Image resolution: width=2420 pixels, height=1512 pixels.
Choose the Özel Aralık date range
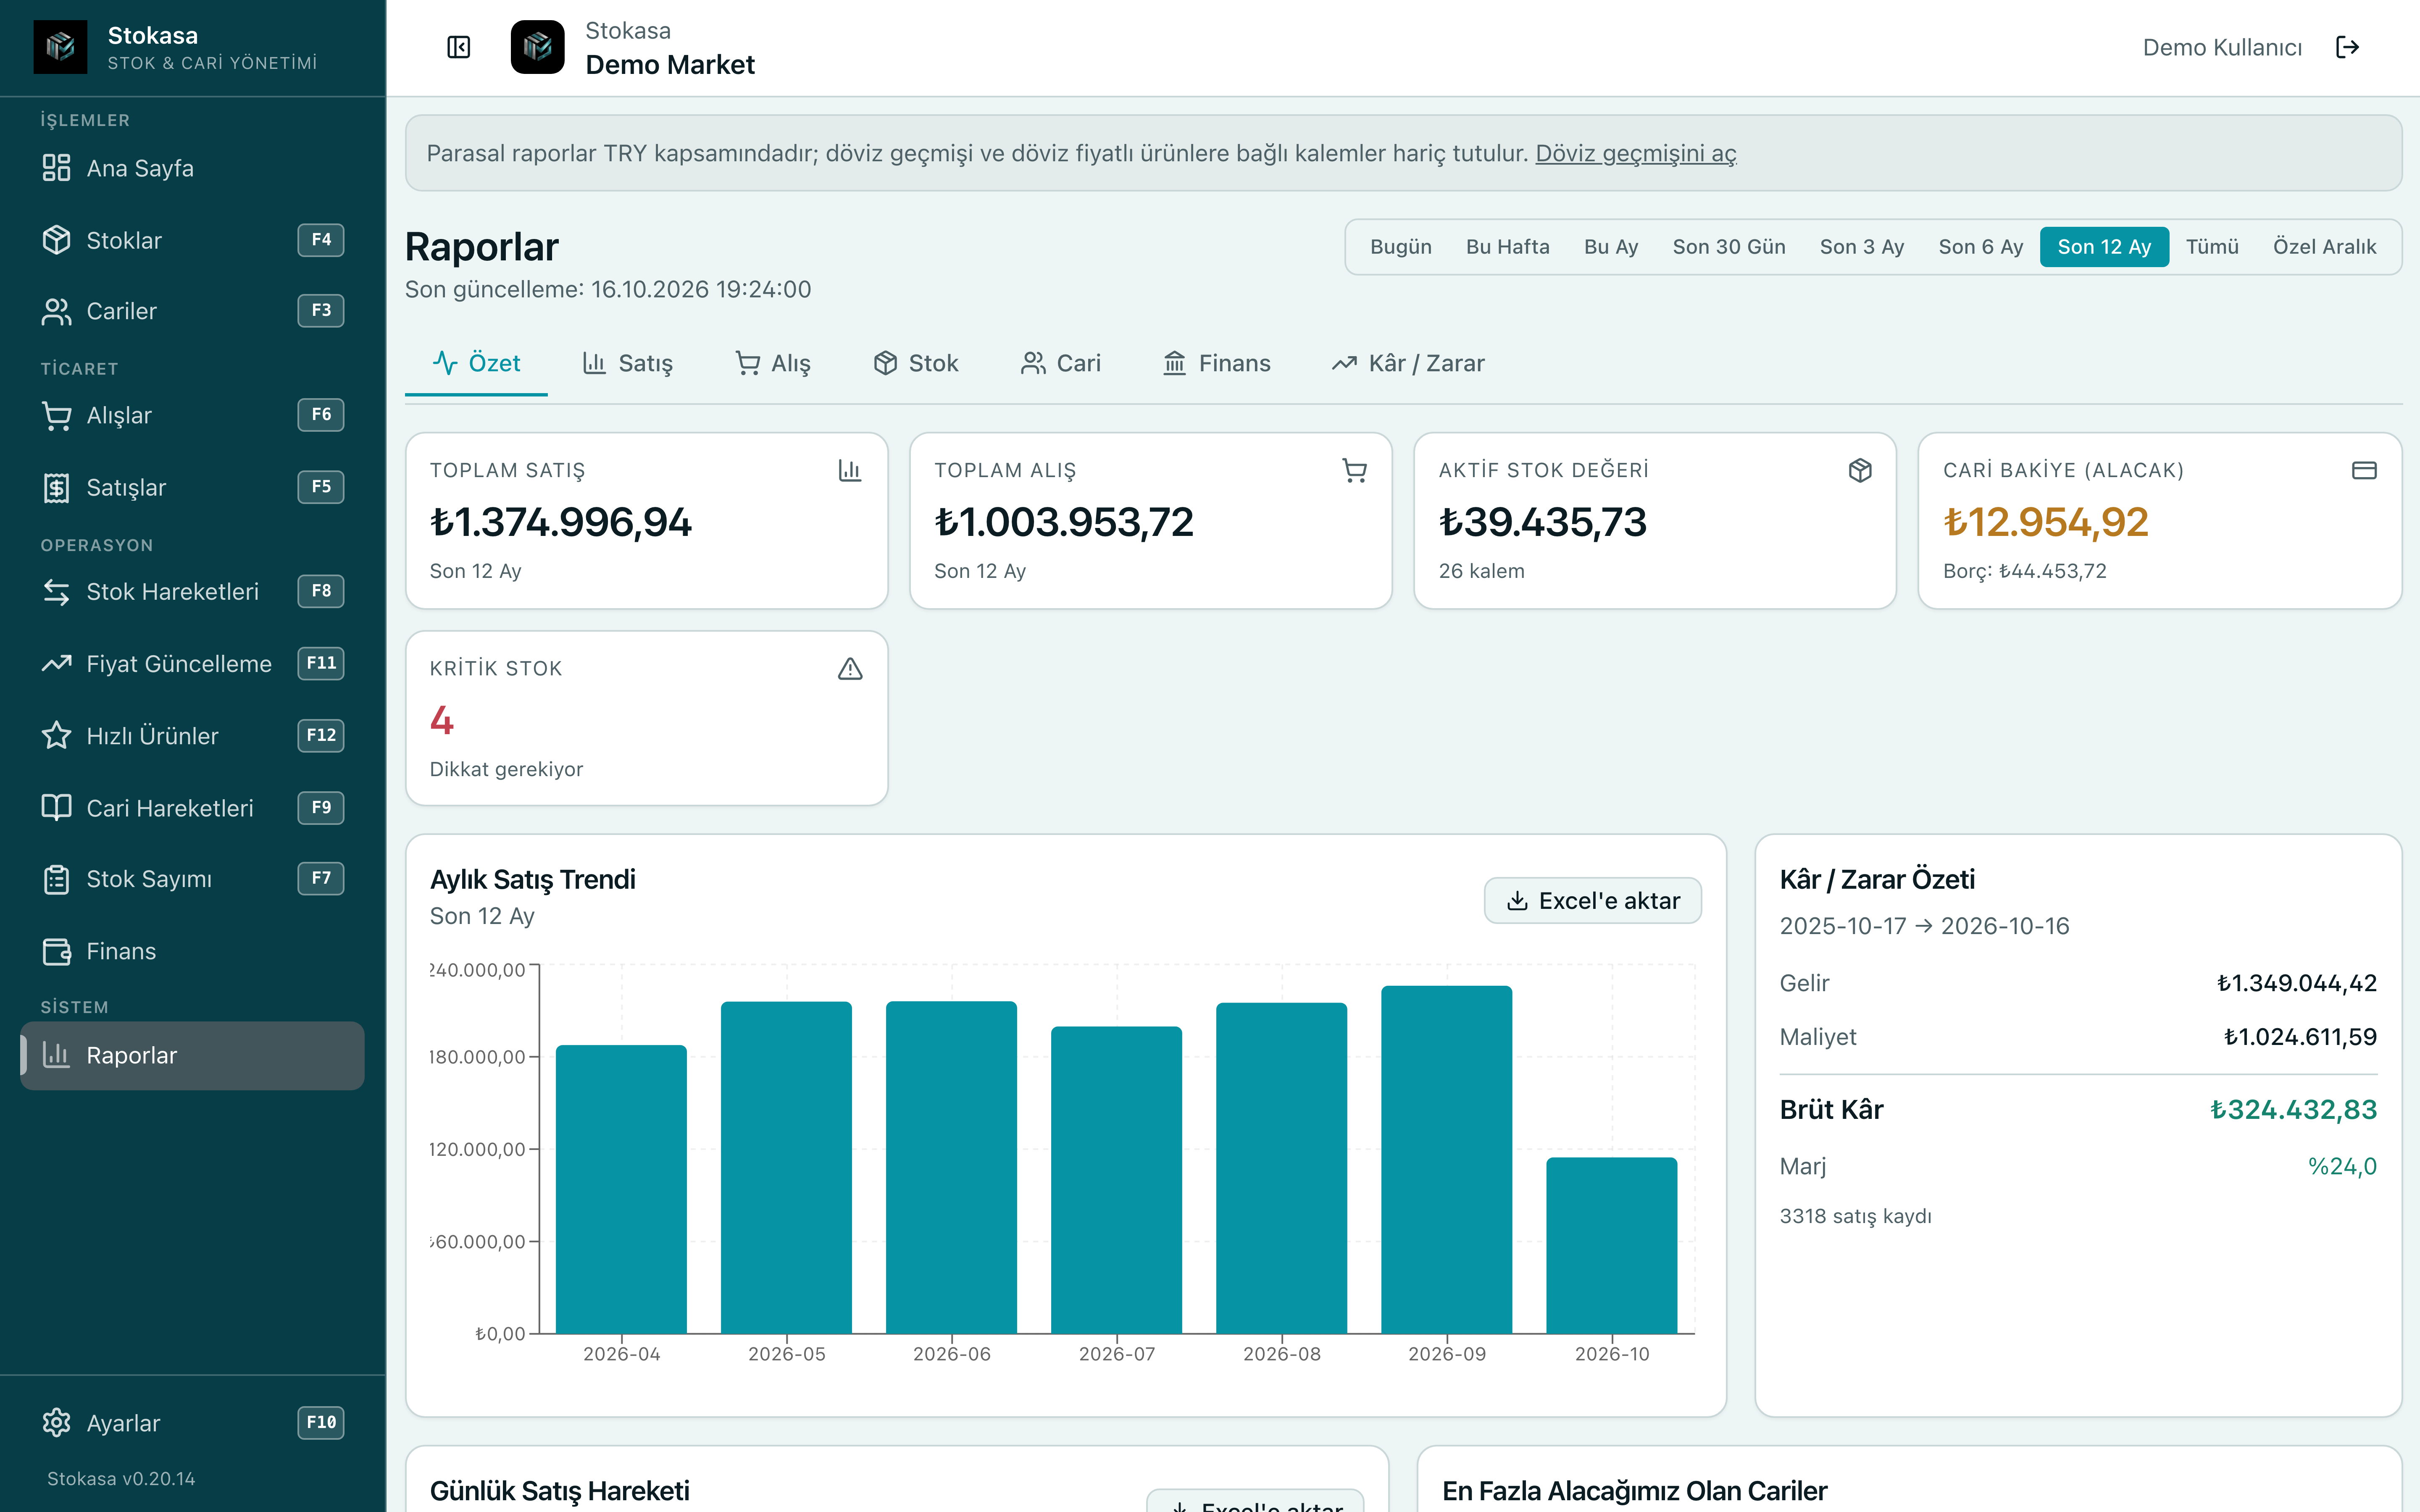coord(2324,247)
